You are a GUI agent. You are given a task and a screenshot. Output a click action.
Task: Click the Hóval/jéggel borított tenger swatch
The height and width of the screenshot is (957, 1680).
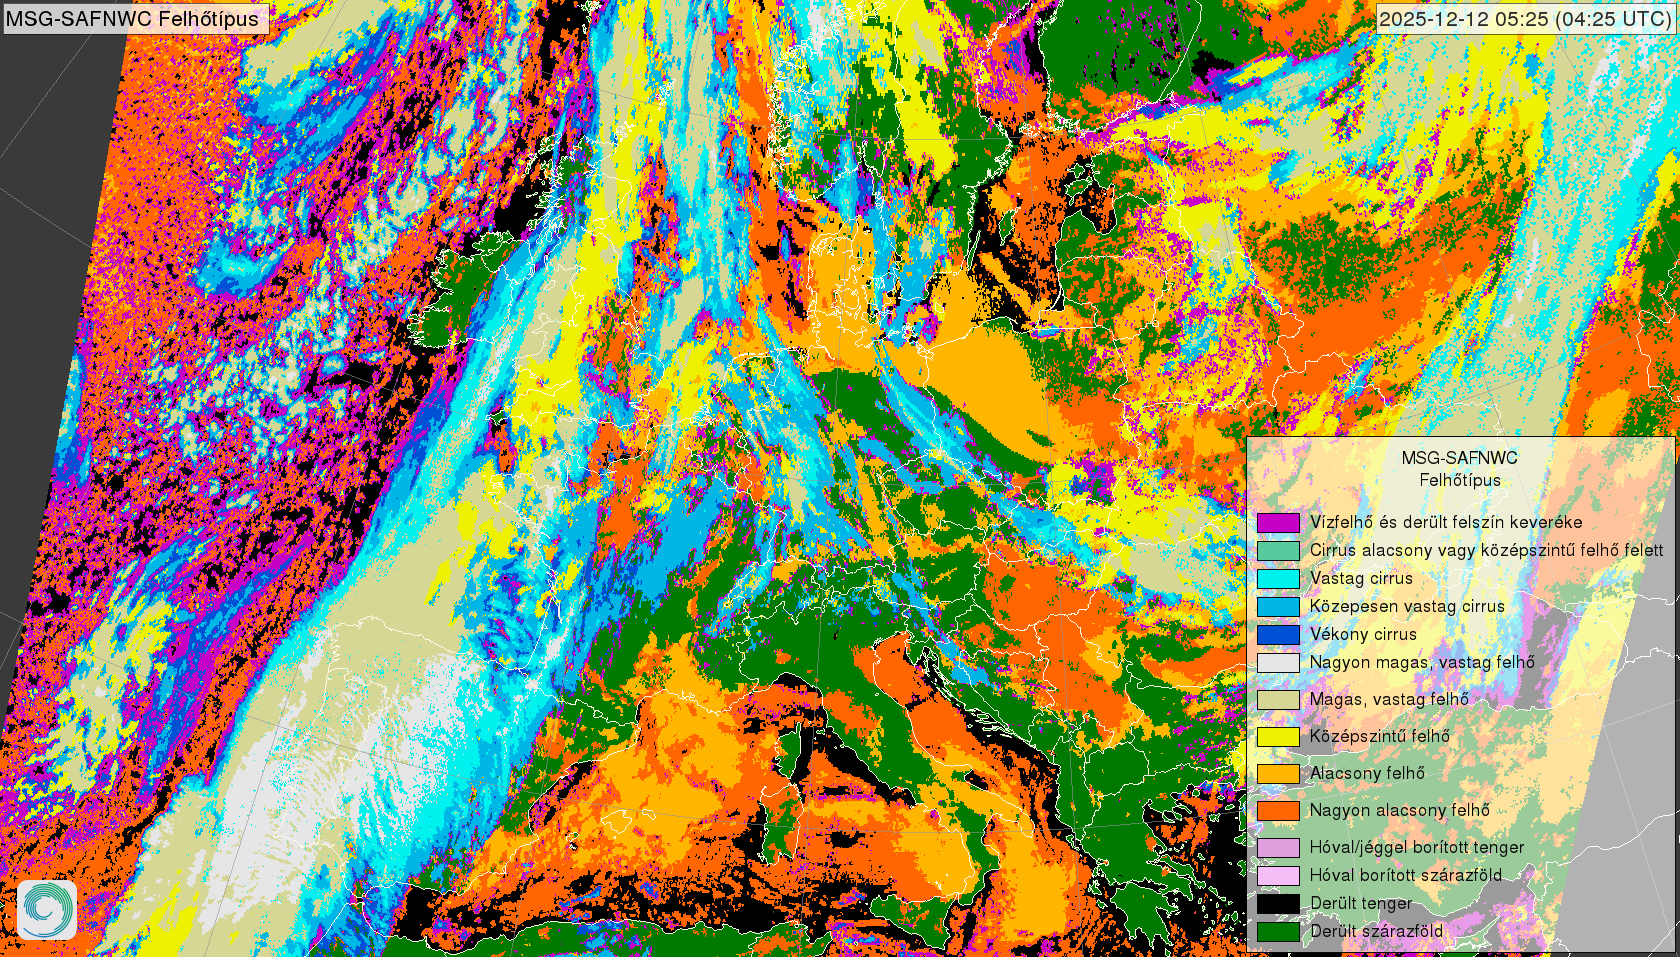1278,848
